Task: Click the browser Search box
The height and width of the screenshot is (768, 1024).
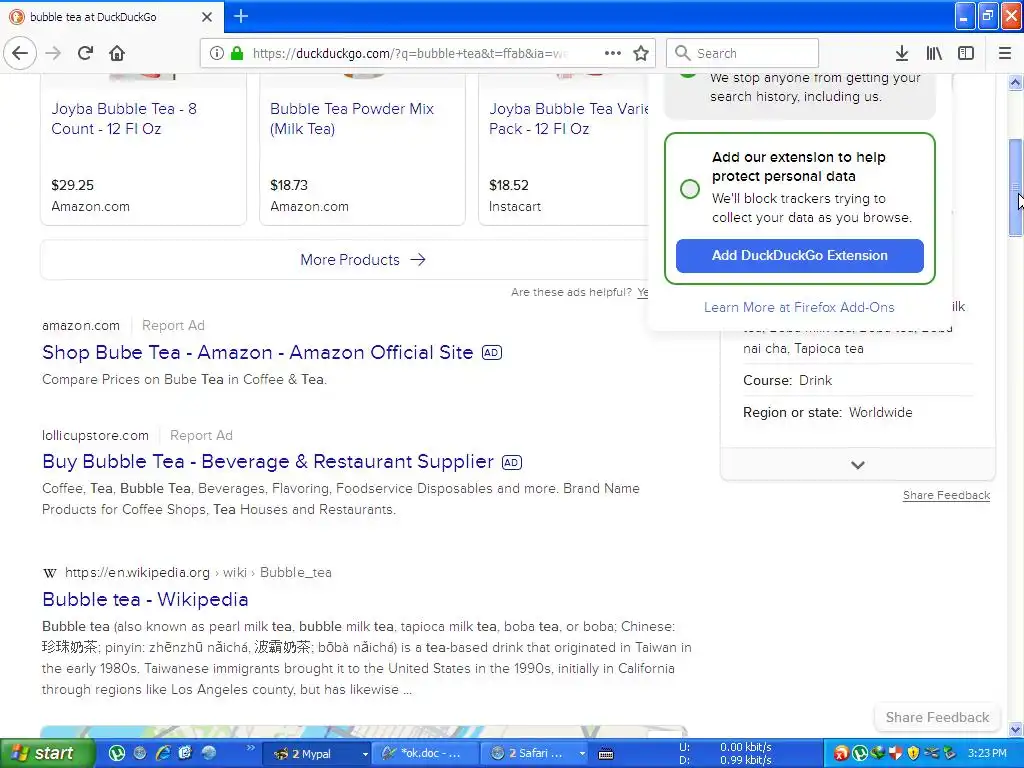Action: (x=742, y=53)
